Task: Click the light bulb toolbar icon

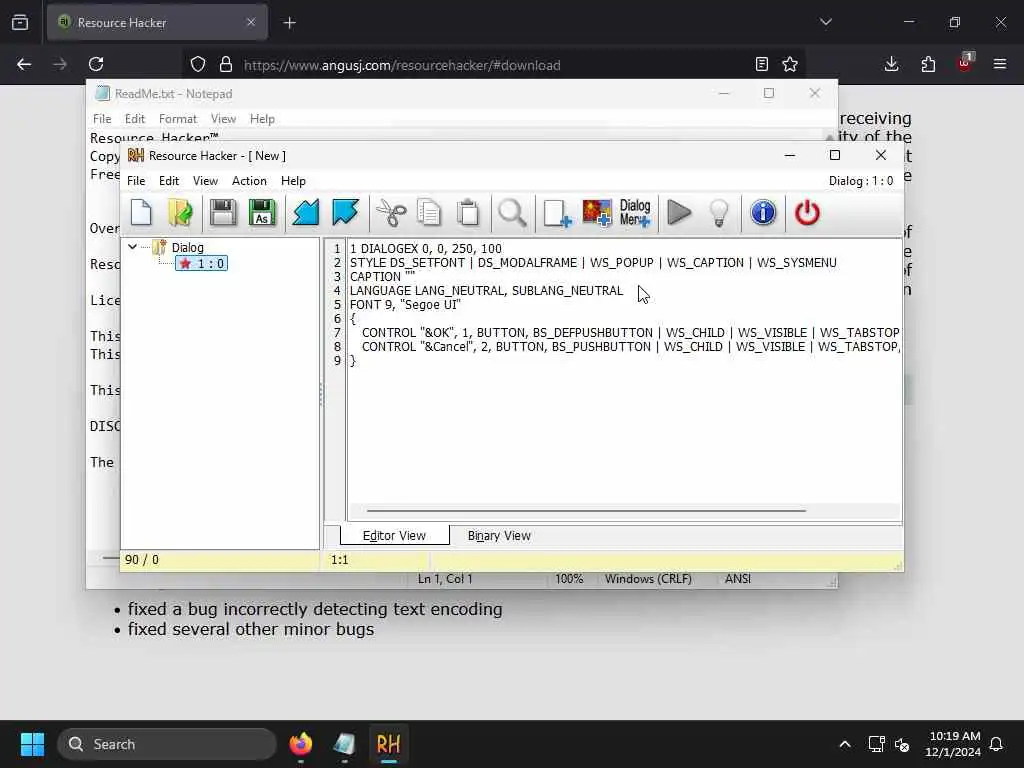Action: (719, 213)
